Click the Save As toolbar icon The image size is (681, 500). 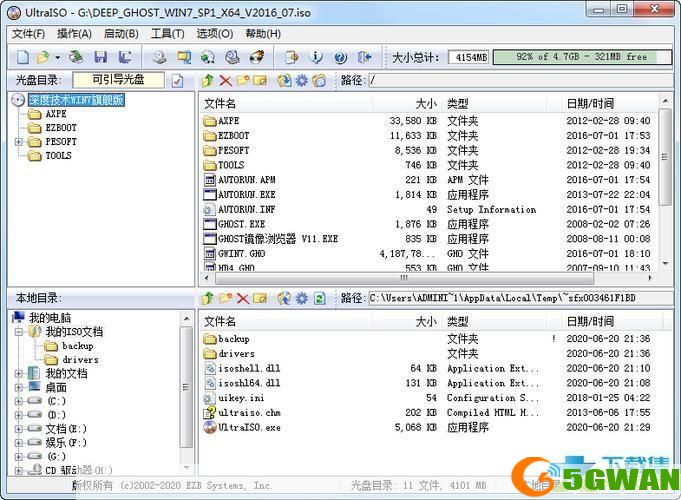click(125, 57)
